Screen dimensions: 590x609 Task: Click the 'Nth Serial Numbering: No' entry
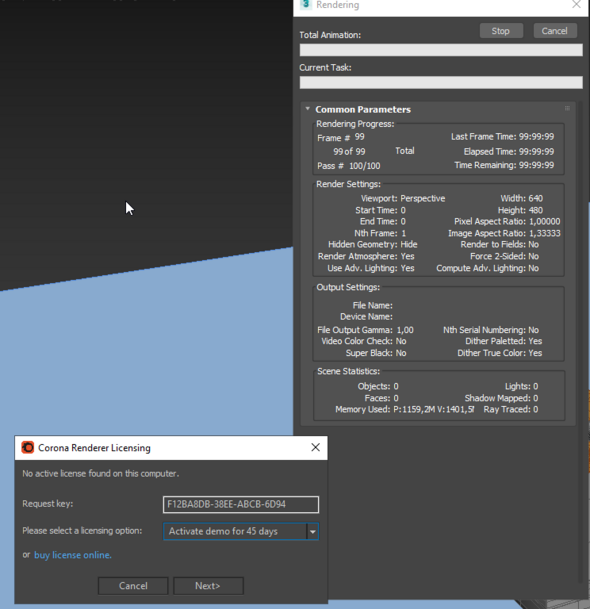(x=491, y=330)
